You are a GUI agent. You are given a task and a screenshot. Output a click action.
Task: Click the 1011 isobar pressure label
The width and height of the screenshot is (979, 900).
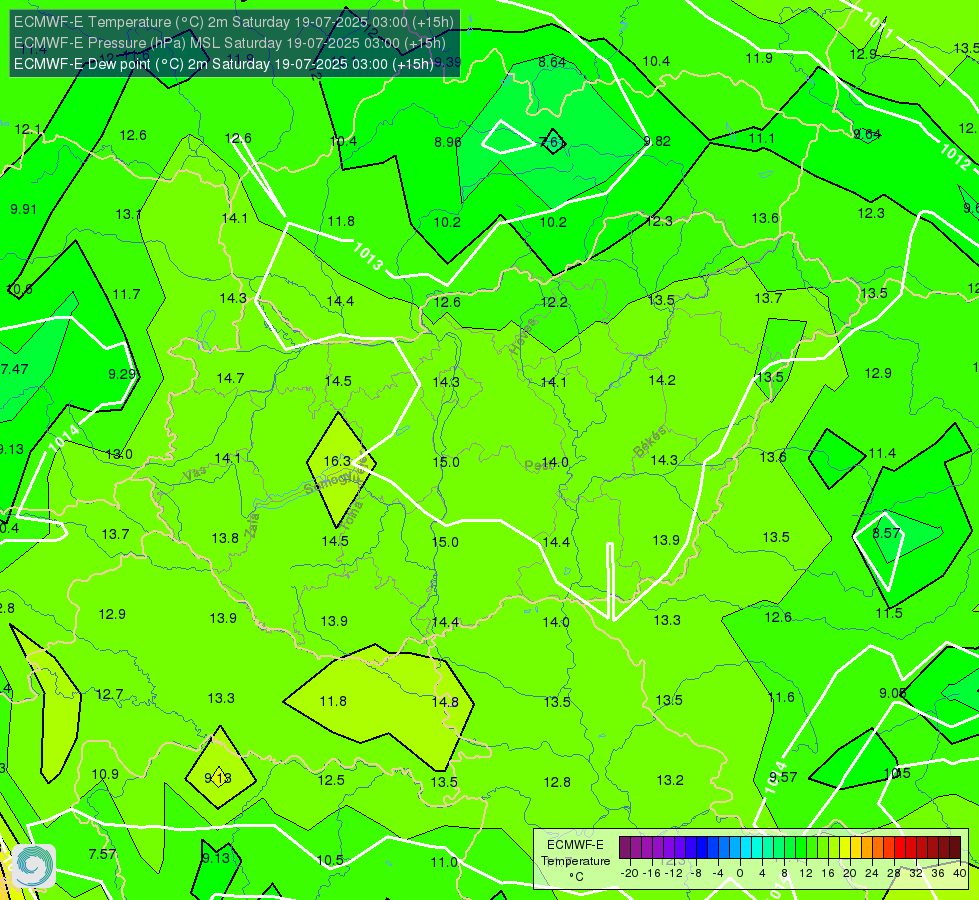point(878,25)
